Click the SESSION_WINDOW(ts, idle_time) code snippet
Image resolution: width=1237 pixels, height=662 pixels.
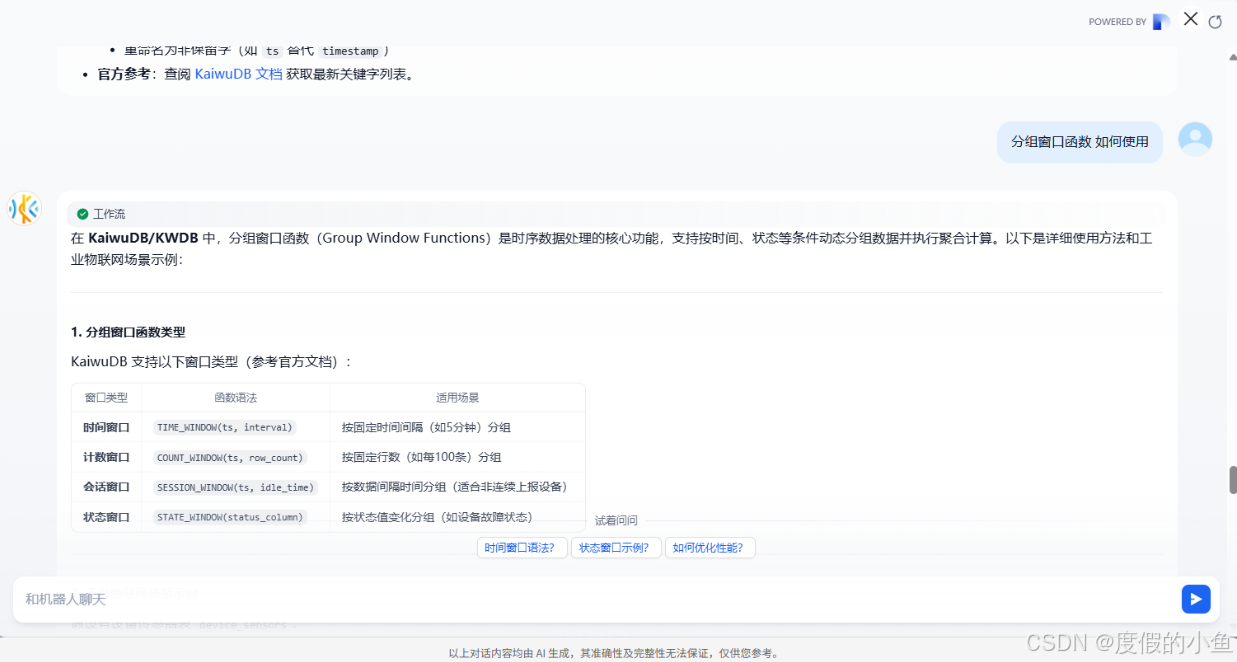(236, 487)
